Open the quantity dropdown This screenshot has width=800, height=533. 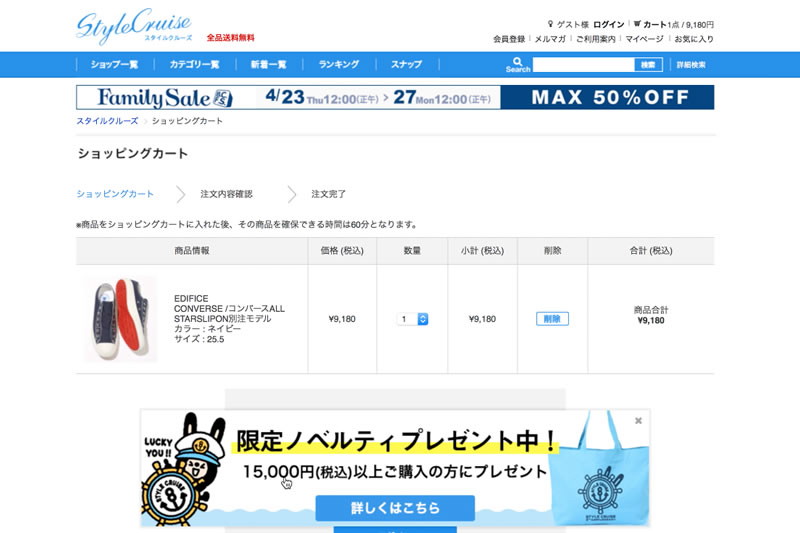414,319
